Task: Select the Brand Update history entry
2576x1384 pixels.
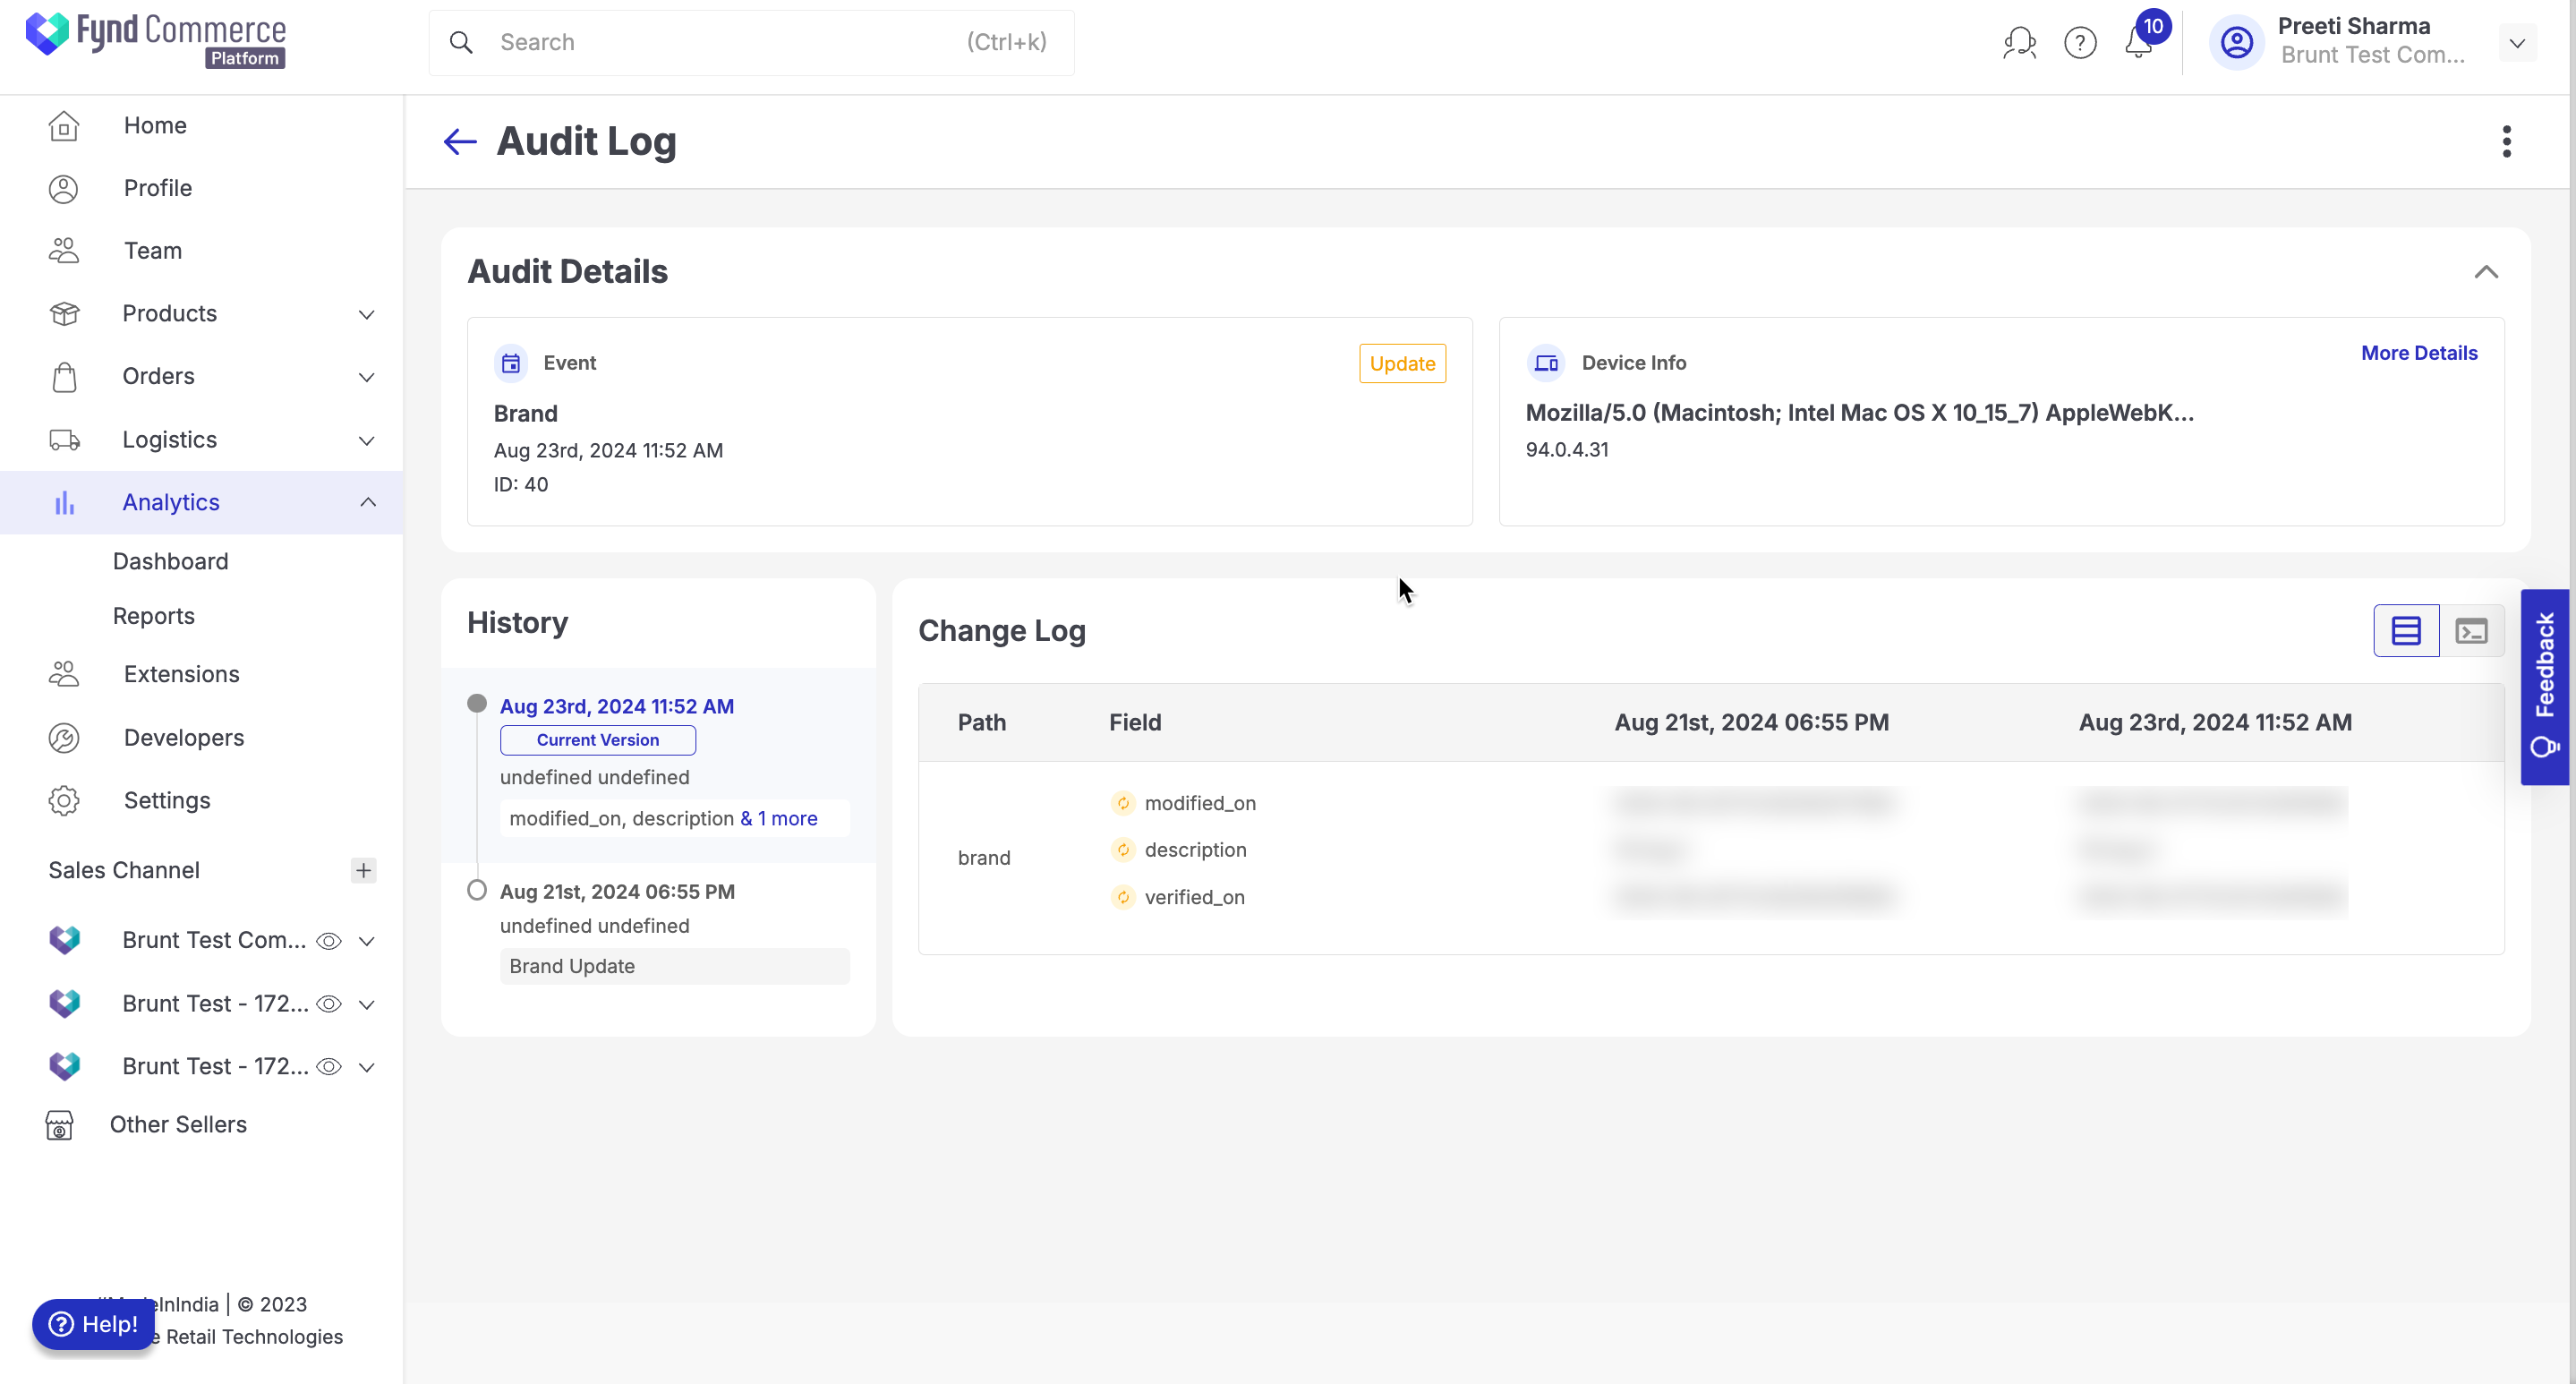Action: click(675, 966)
